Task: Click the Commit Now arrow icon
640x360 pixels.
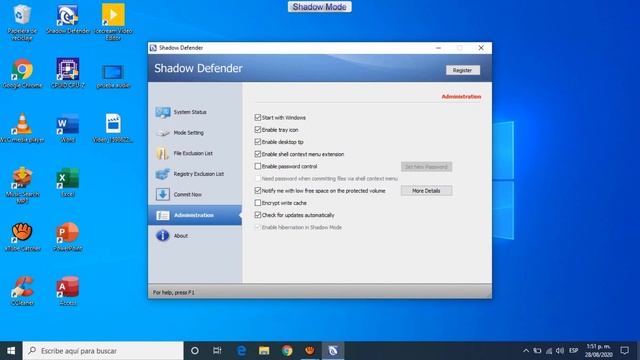Action: coord(162,194)
